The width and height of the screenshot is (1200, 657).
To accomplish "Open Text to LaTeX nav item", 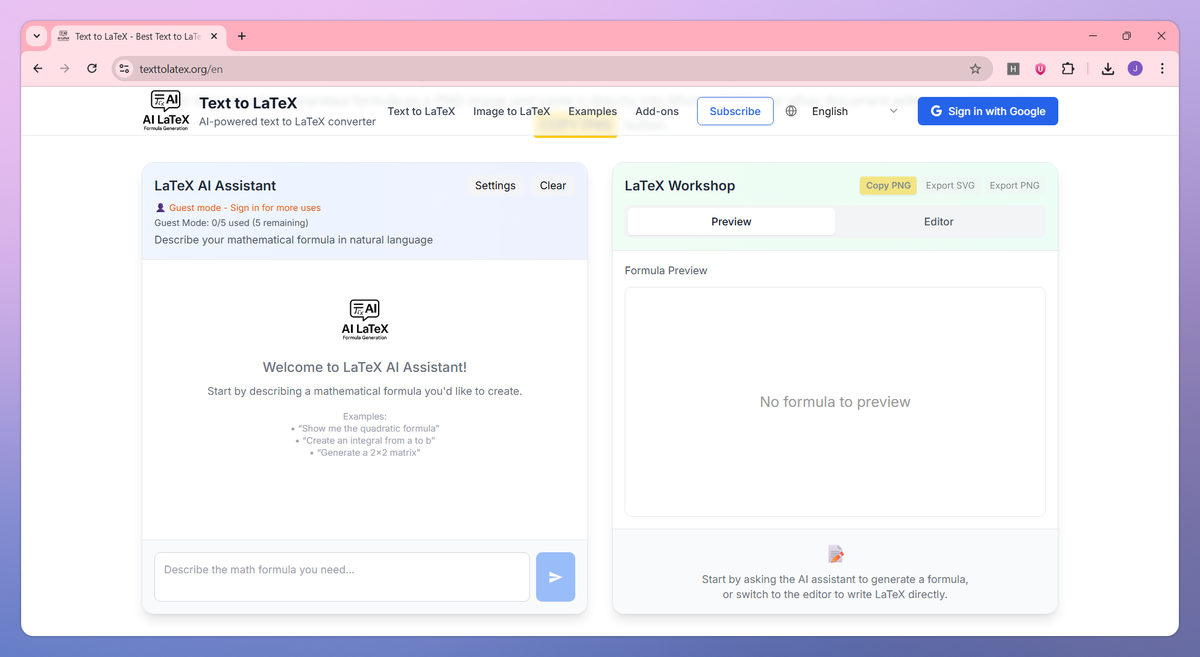I will coord(421,111).
